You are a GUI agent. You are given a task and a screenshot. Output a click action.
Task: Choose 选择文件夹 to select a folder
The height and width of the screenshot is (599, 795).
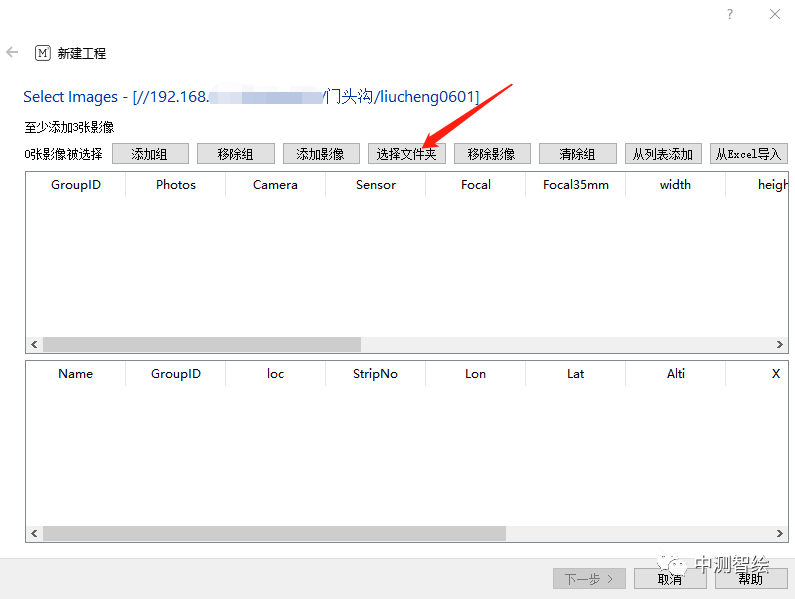pos(406,154)
